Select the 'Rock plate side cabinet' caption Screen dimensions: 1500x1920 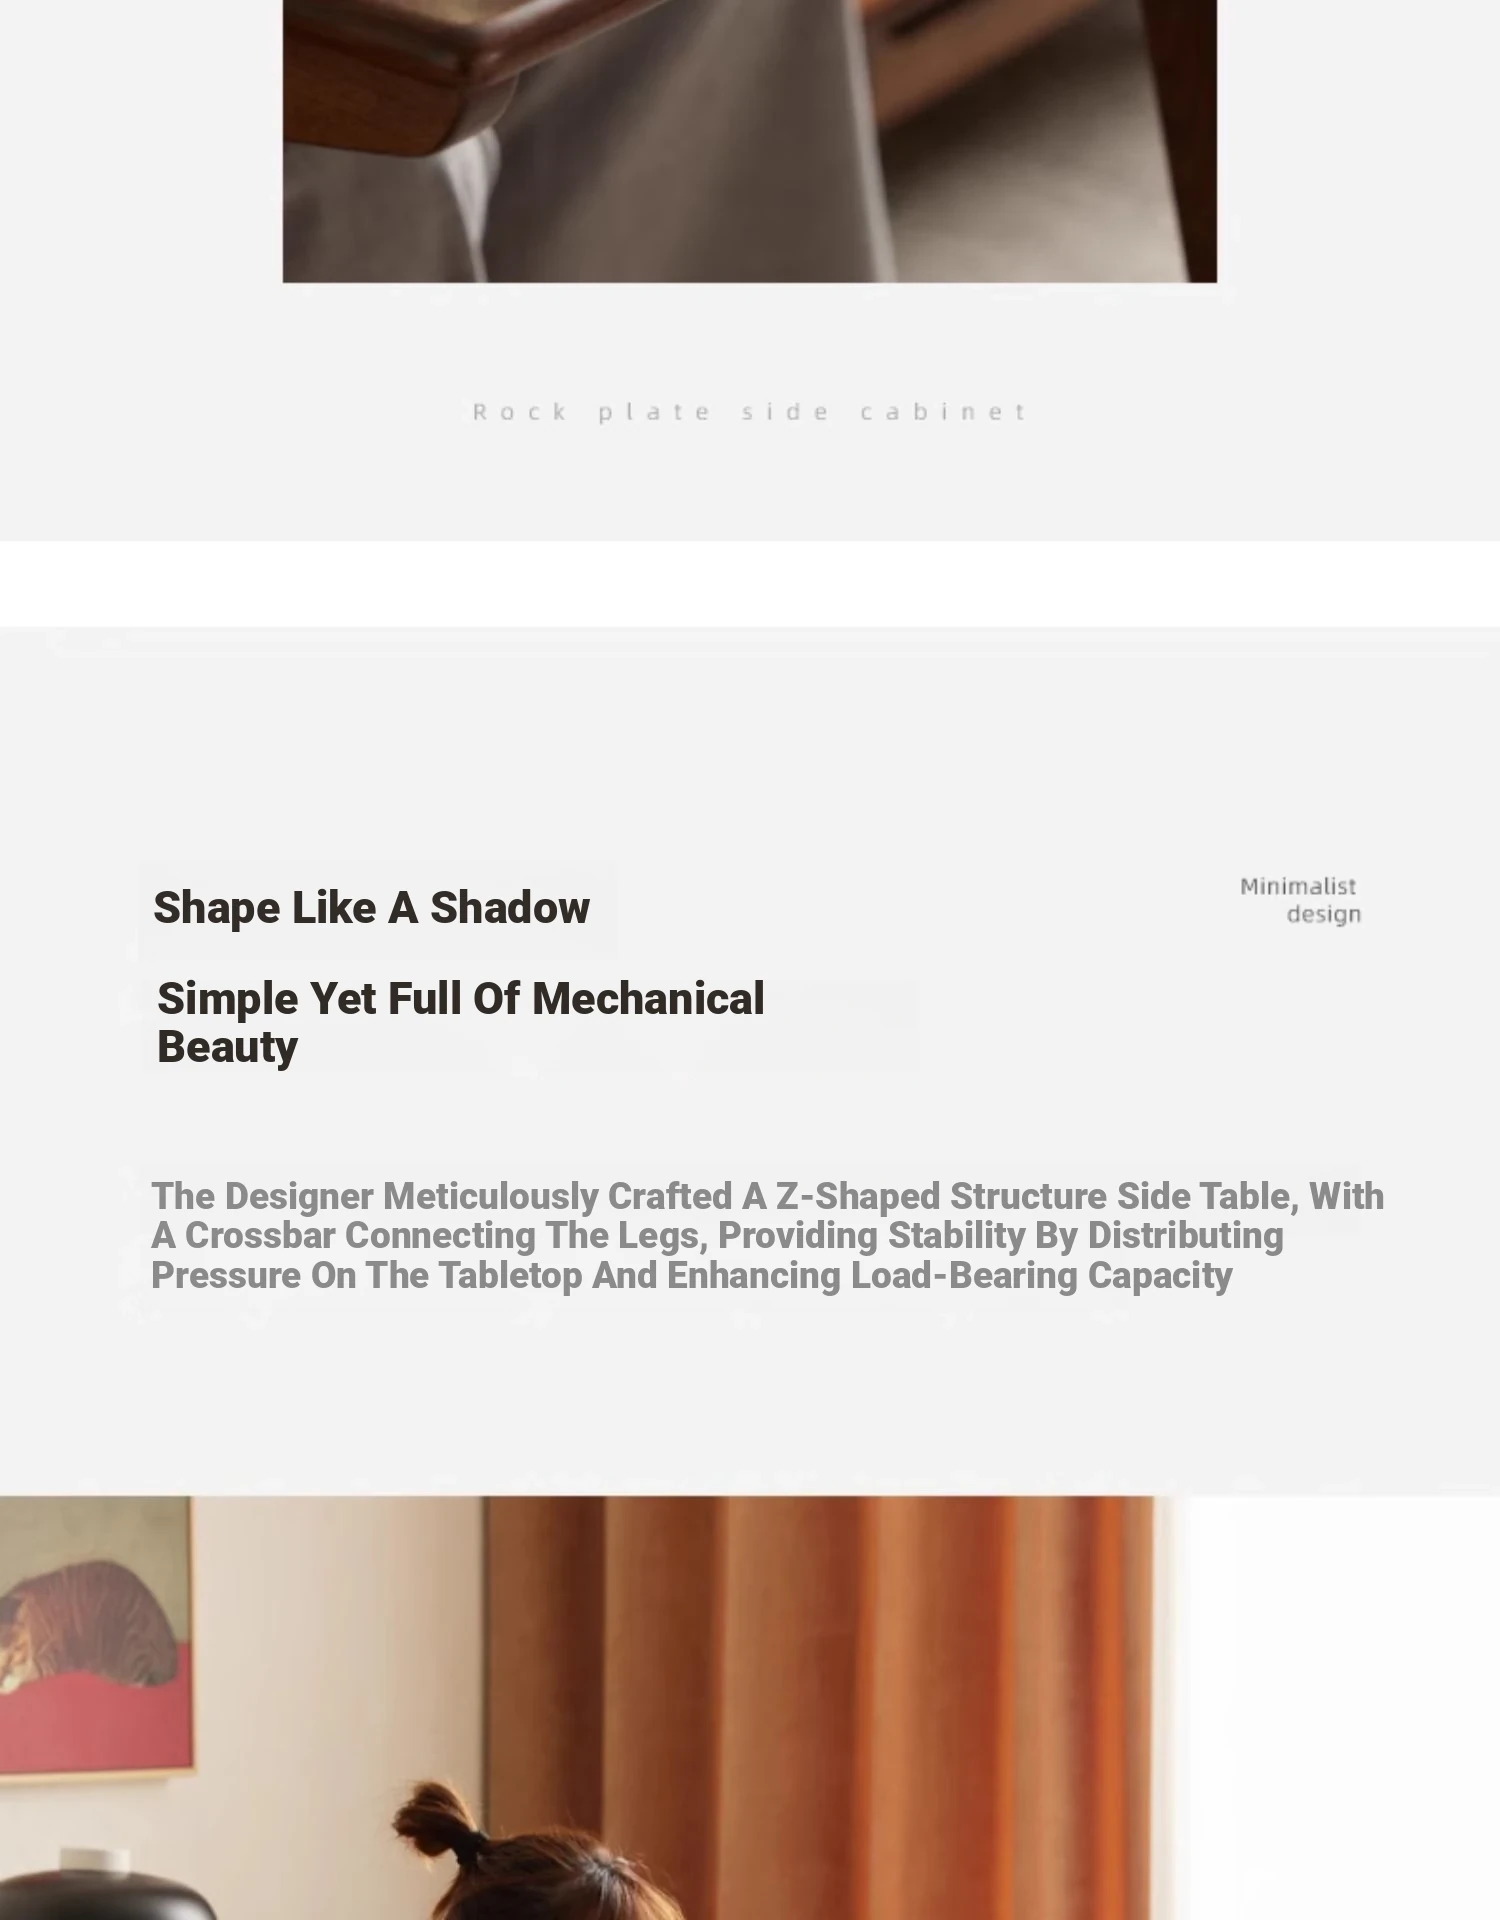(x=750, y=412)
